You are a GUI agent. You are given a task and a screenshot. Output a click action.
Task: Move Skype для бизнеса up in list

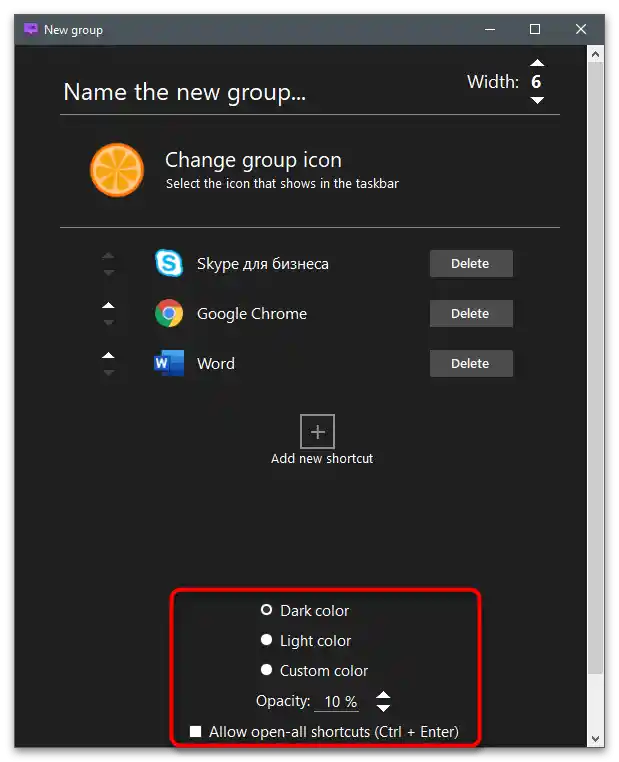tap(108, 255)
